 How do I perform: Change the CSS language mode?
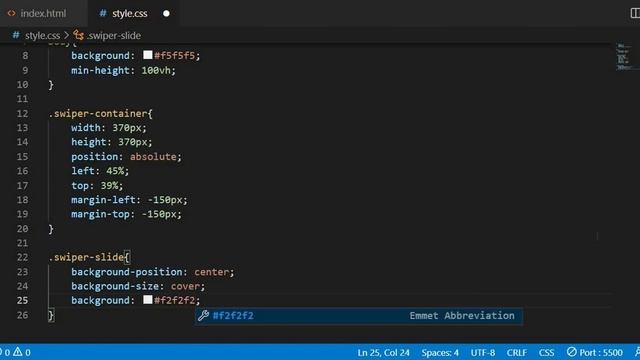click(546, 352)
